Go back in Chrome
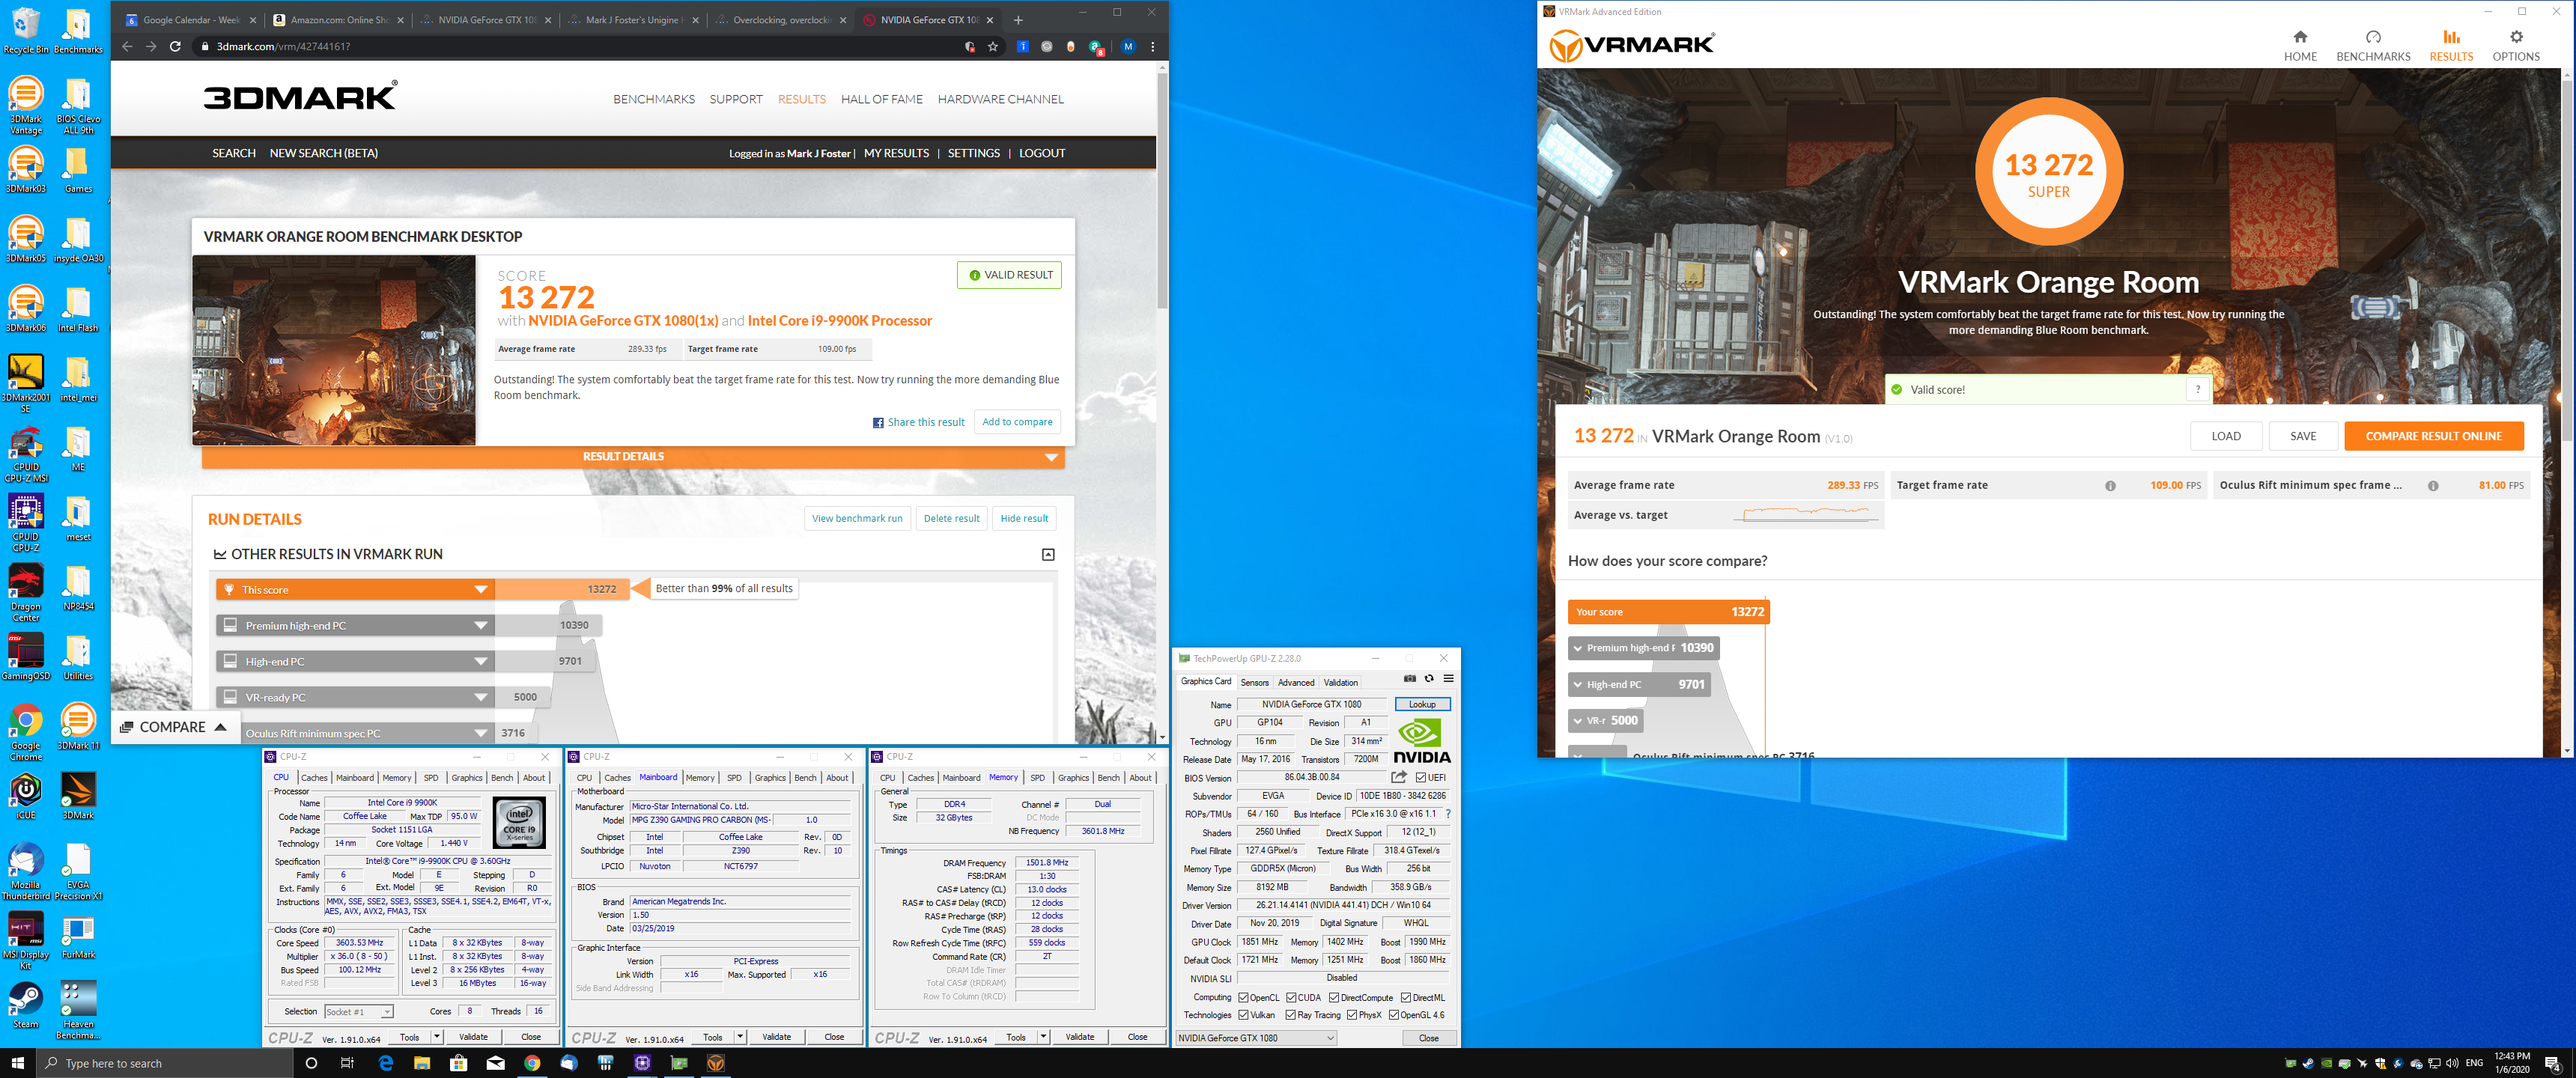 pos(127,46)
